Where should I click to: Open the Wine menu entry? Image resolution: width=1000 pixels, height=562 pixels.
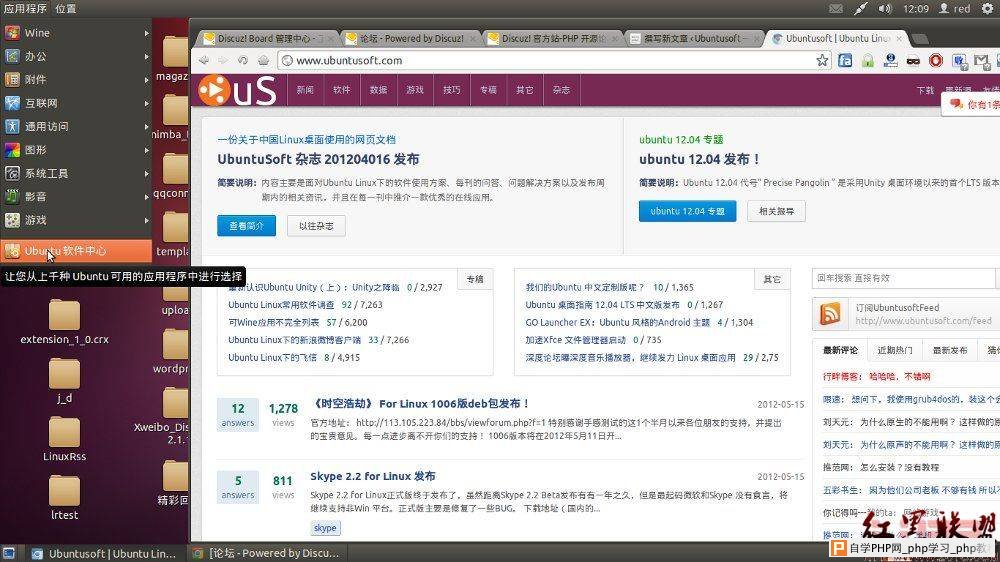pyautogui.click(x=76, y=33)
